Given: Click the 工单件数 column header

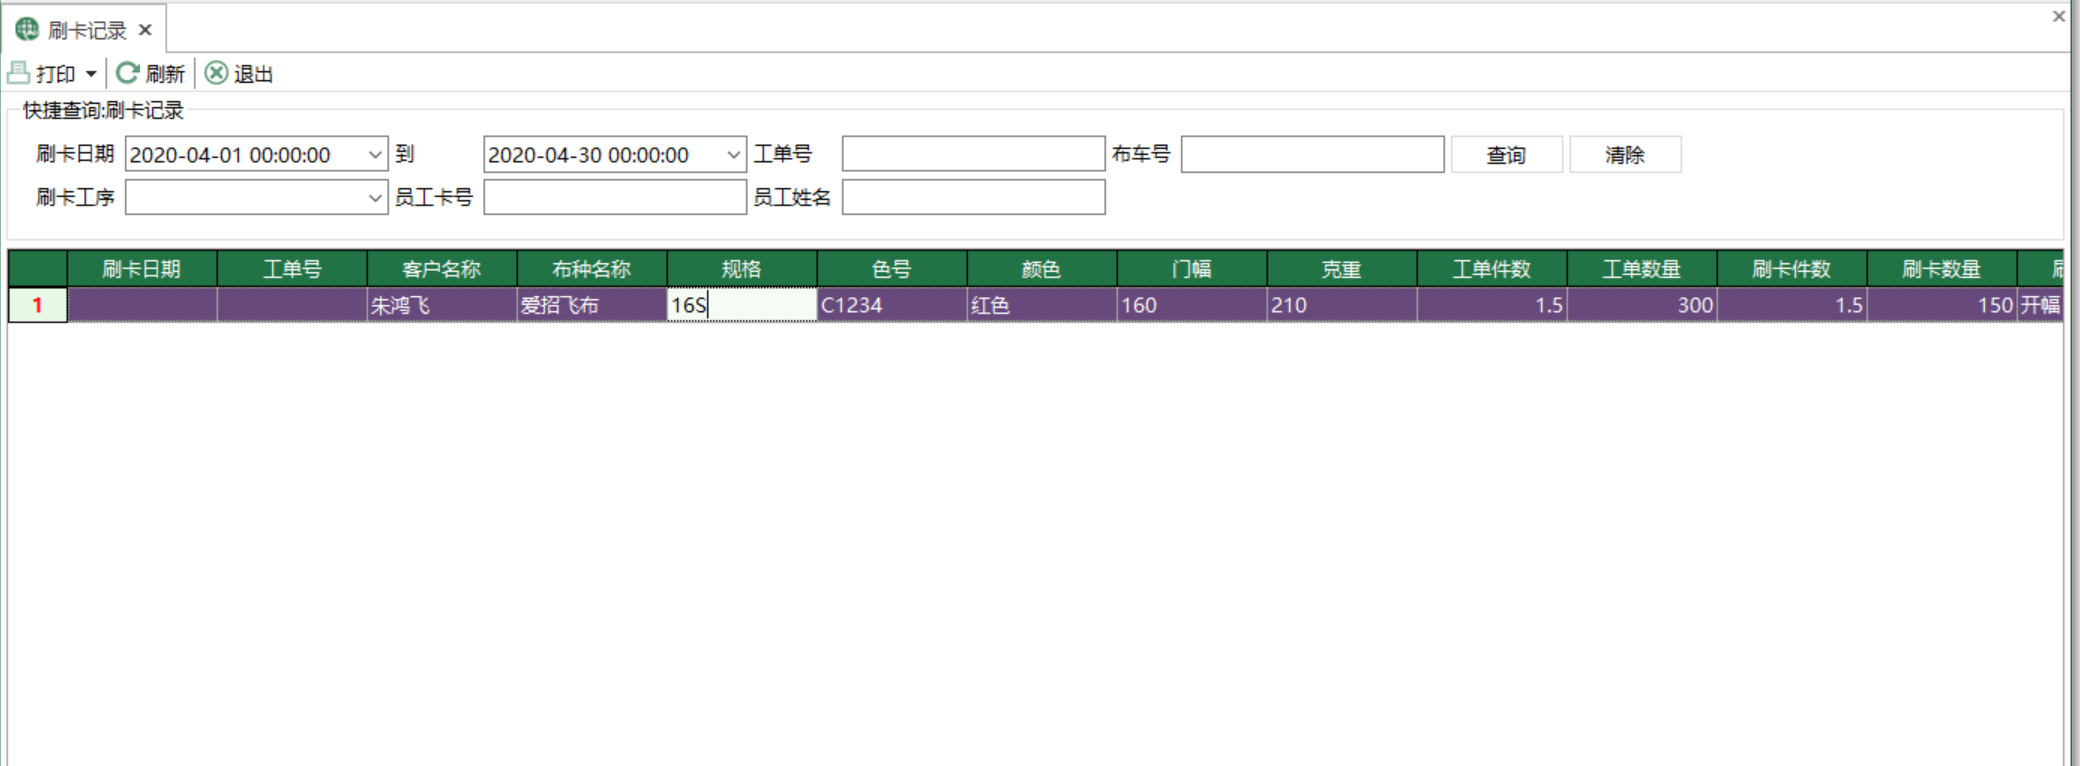Looking at the screenshot, I should (x=1492, y=269).
